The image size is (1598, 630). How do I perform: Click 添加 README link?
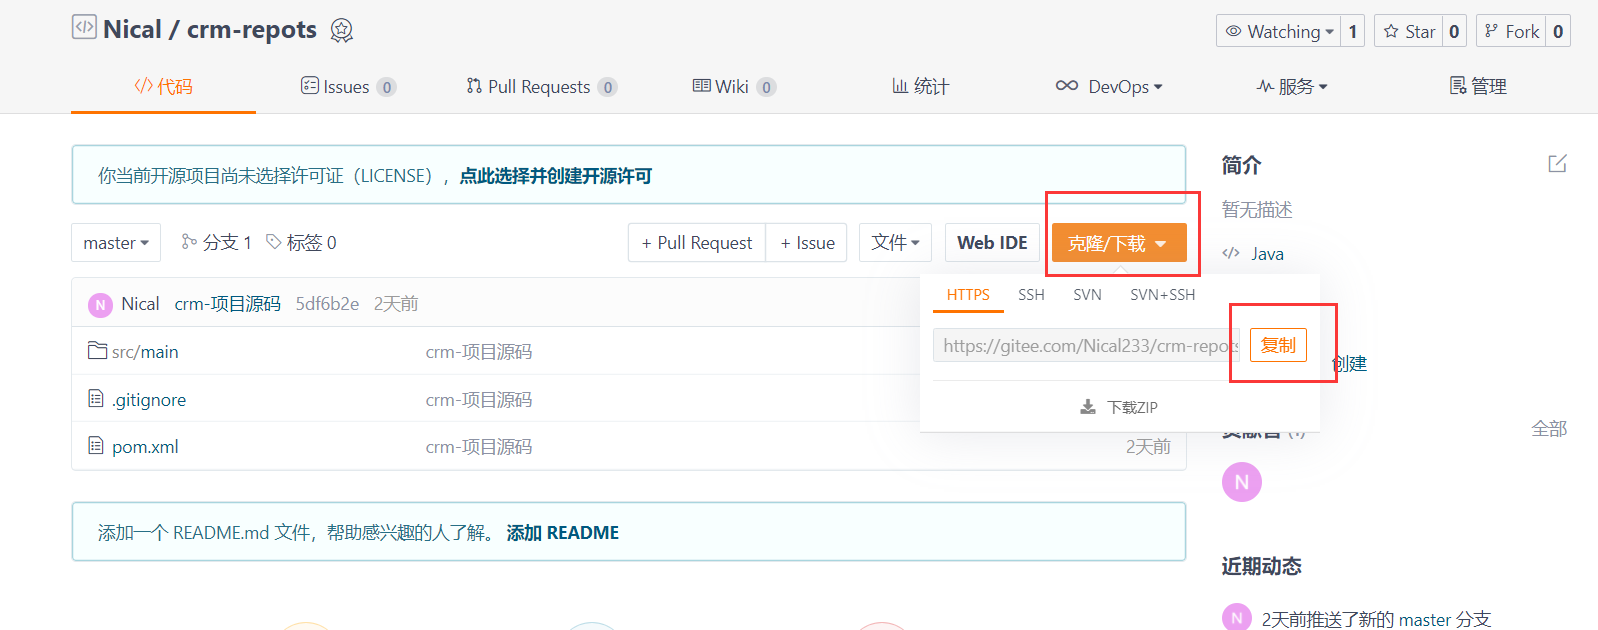click(x=563, y=533)
